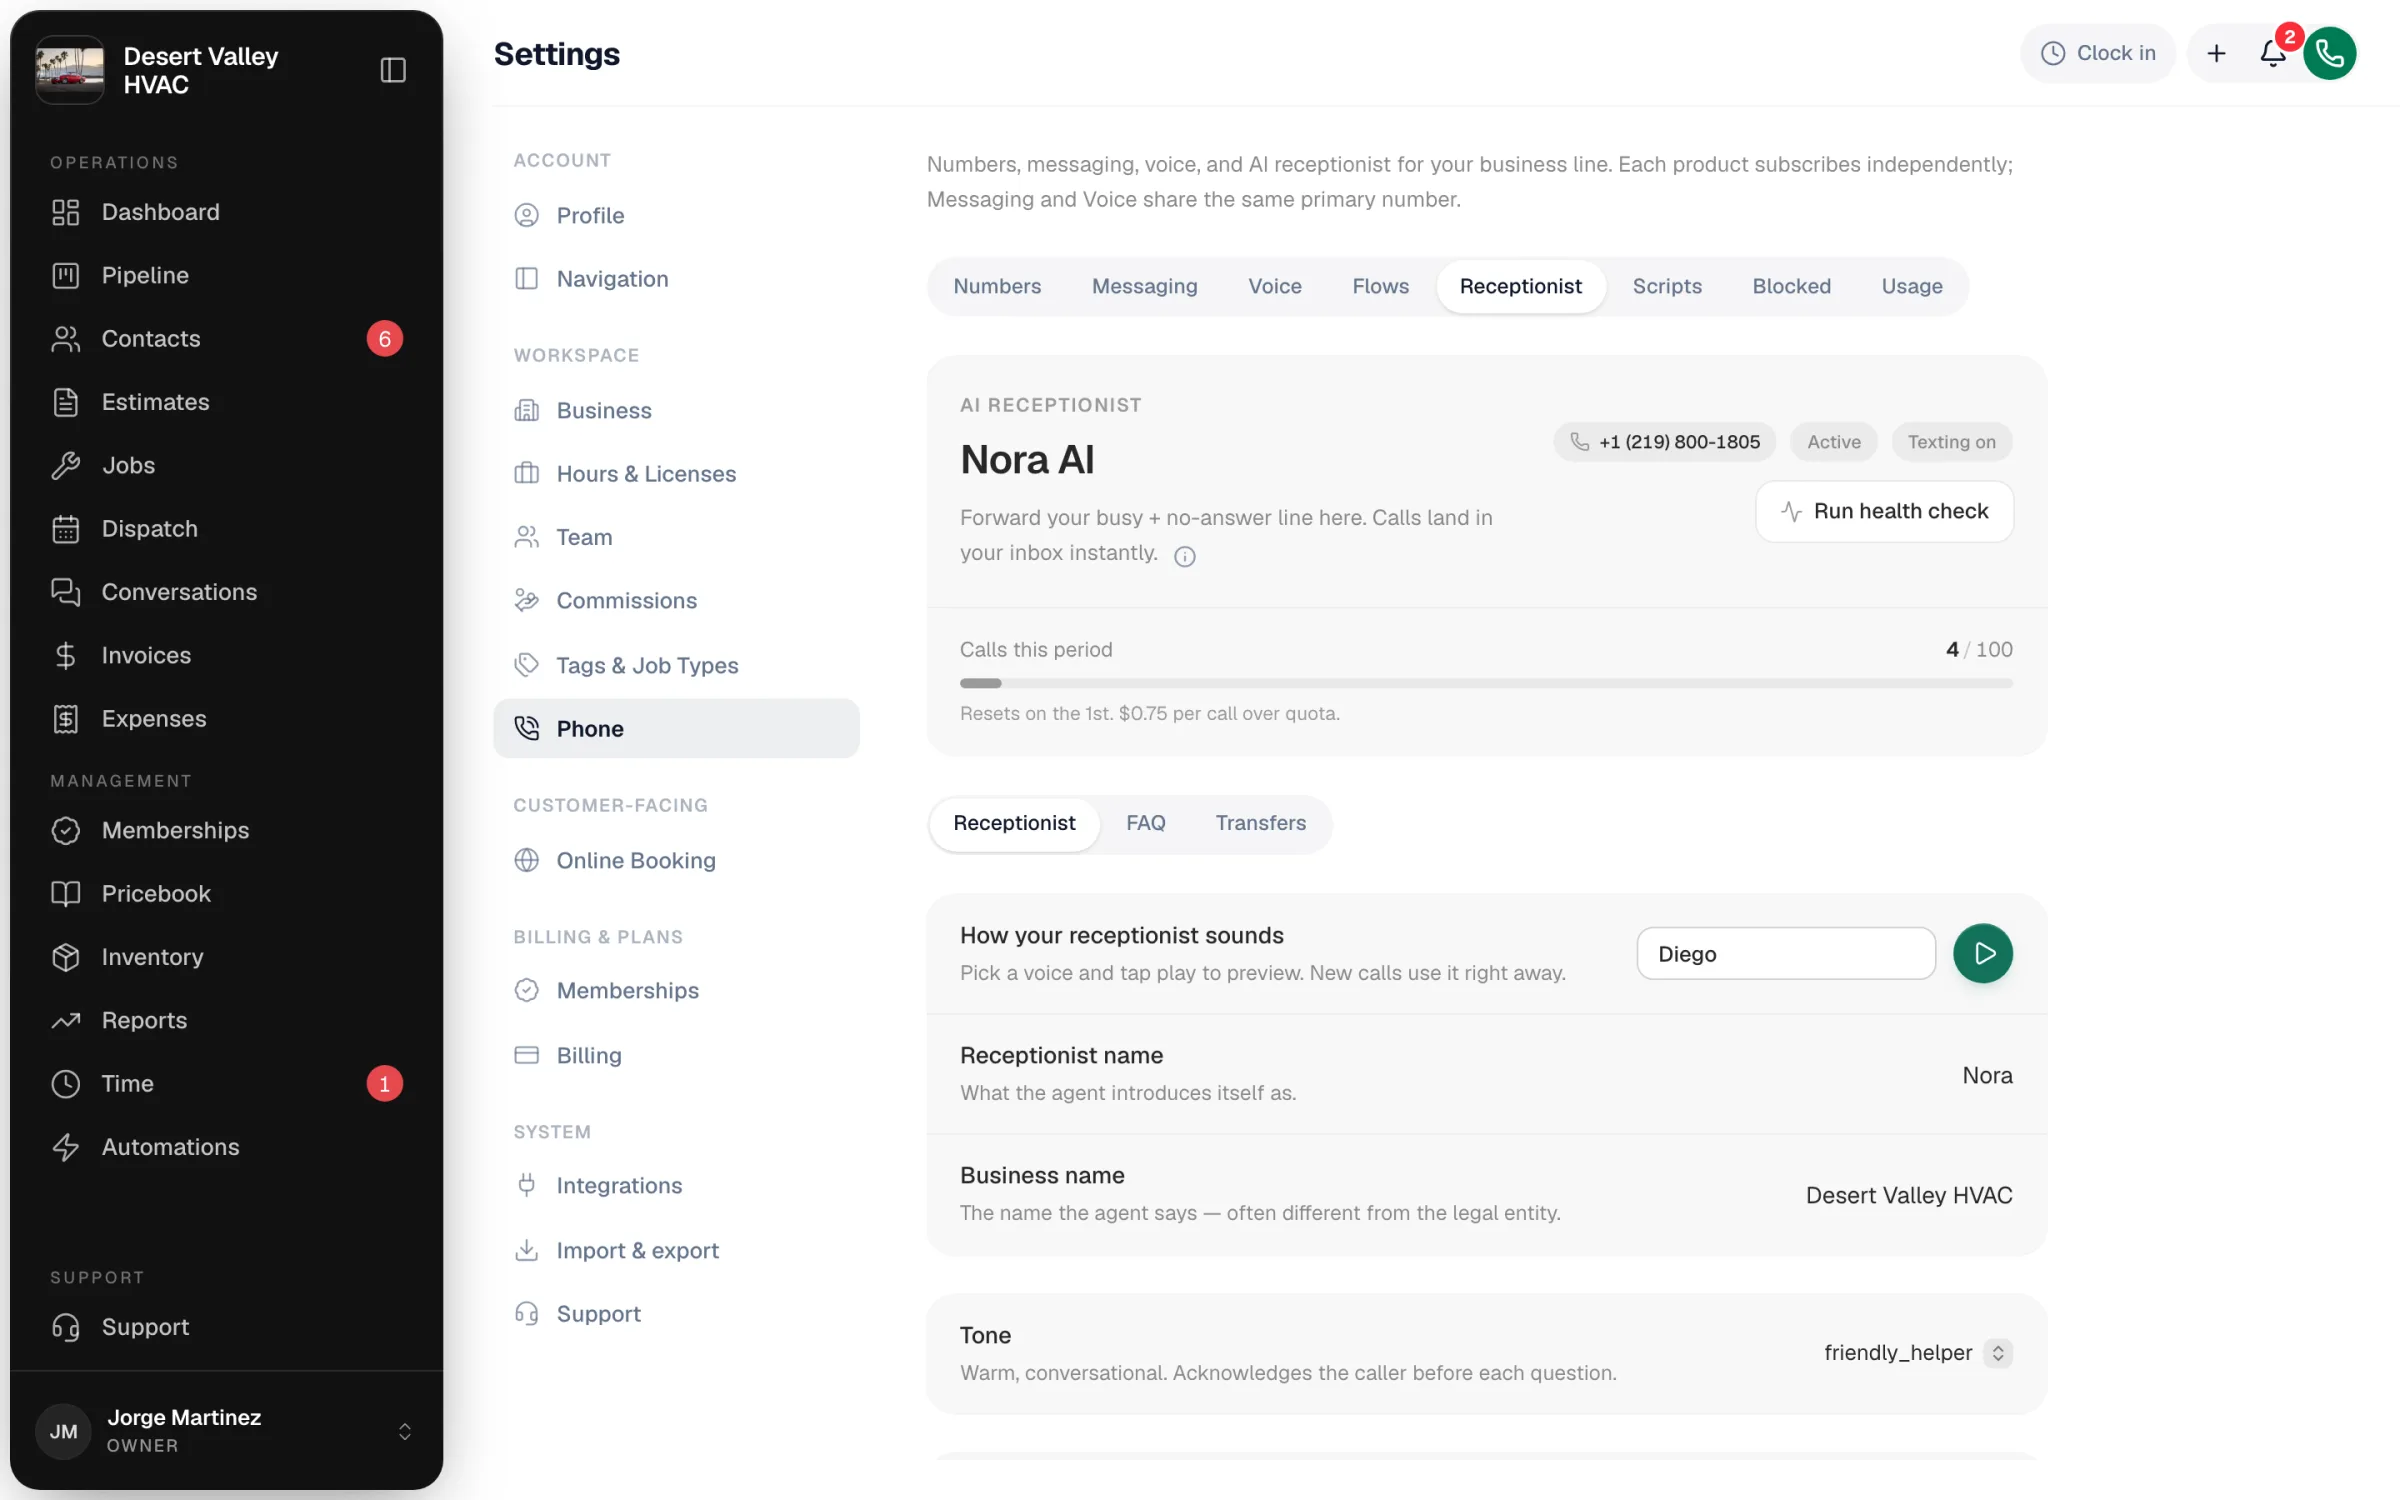Switch to the Flows tab

pyautogui.click(x=1380, y=286)
